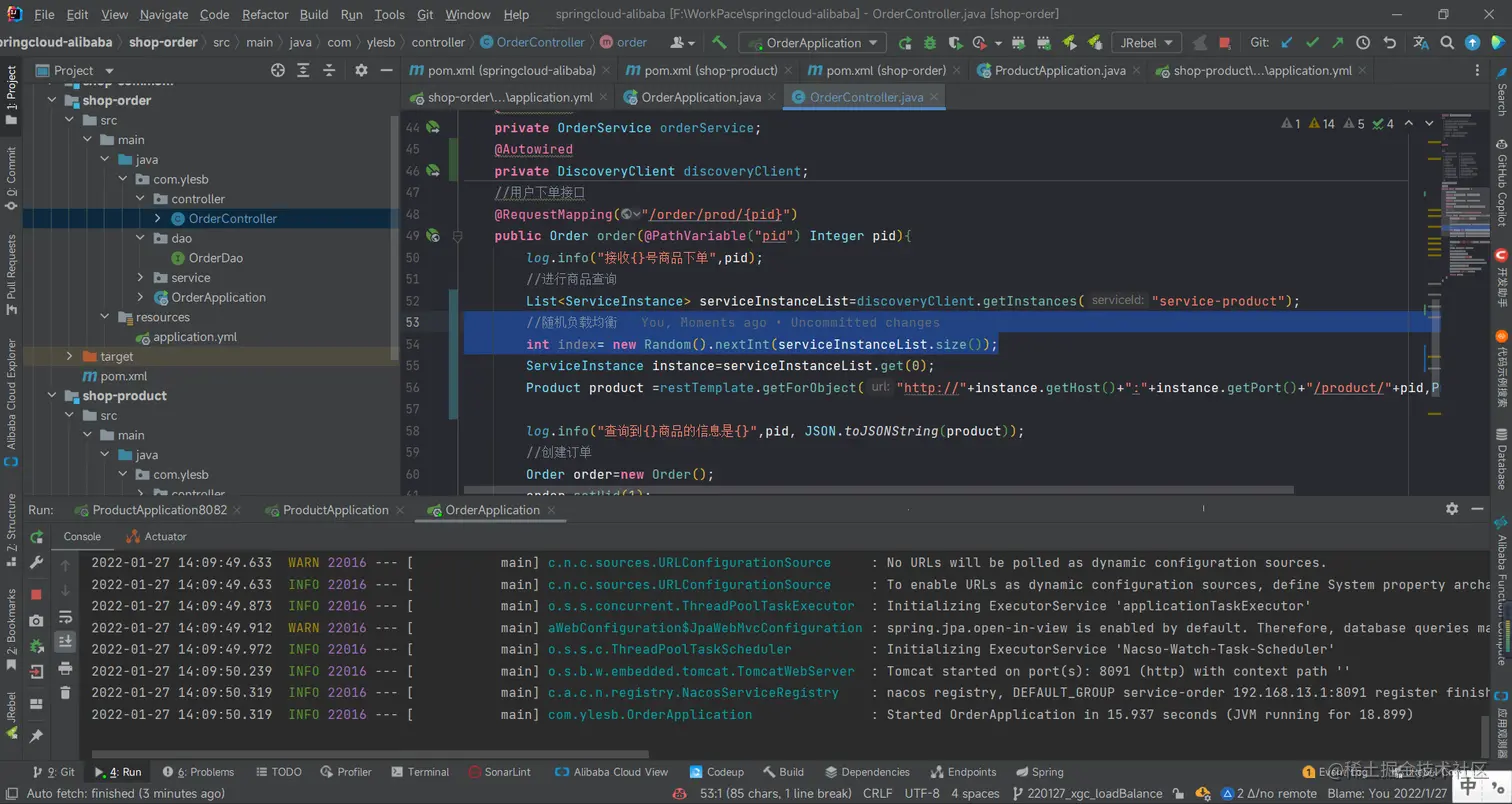Toggle soft-wrap in the console
Image resolution: width=1512 pixels, height=804 pixels.
(x=65, y=617)
